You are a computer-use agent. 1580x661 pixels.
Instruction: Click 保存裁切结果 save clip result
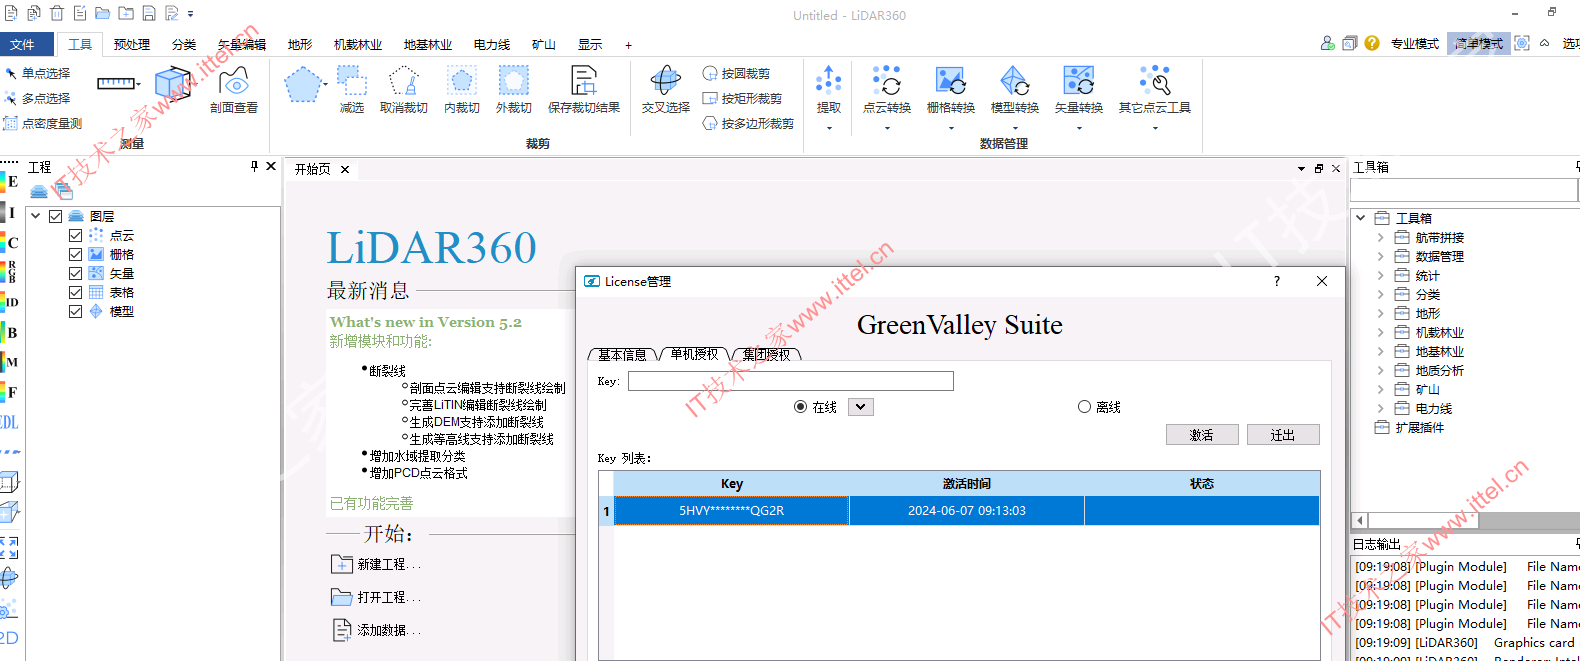coord(584,90)
